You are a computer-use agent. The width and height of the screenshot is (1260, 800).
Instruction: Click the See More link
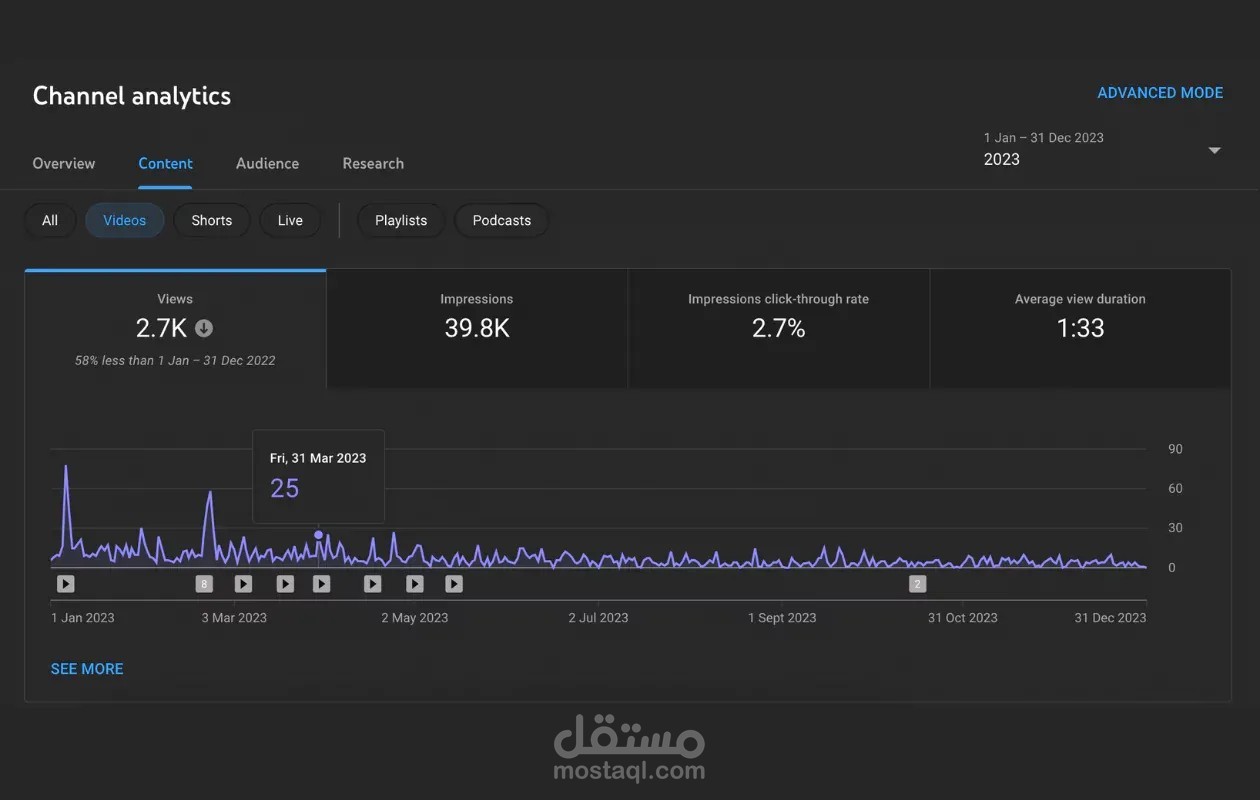pos(87,669)
